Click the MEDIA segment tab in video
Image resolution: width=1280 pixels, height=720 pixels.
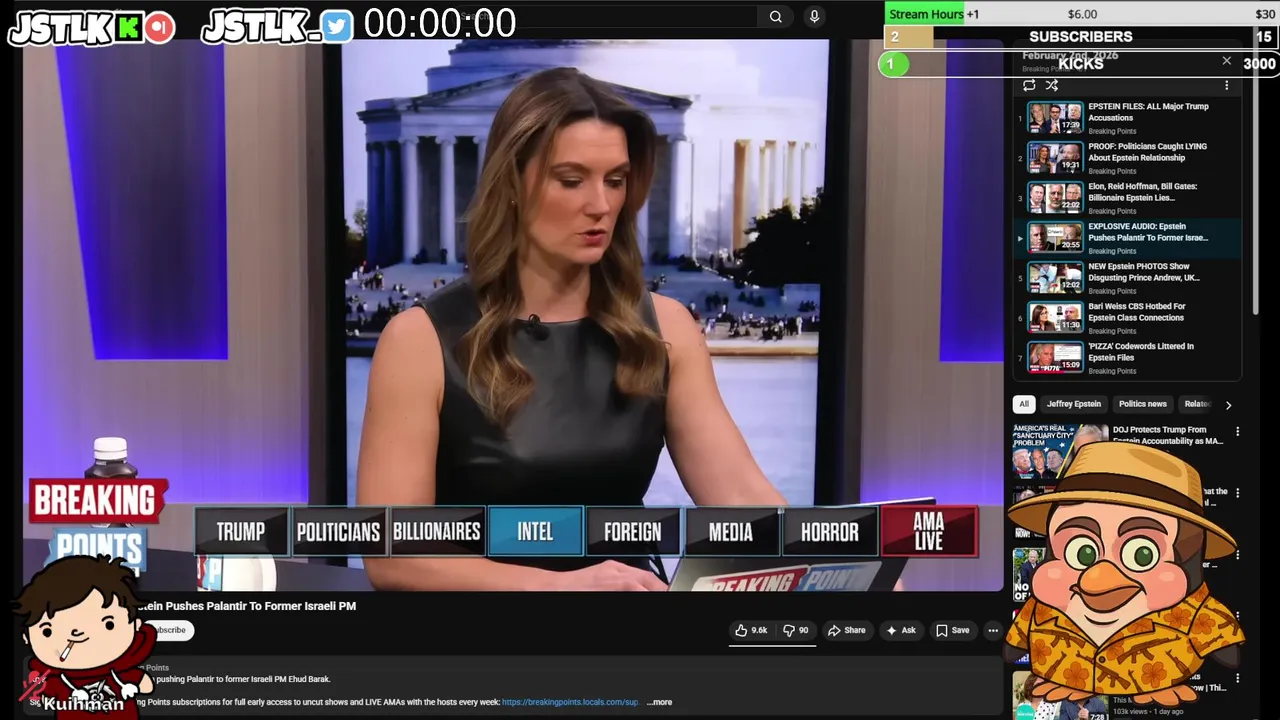coord(731,531)
